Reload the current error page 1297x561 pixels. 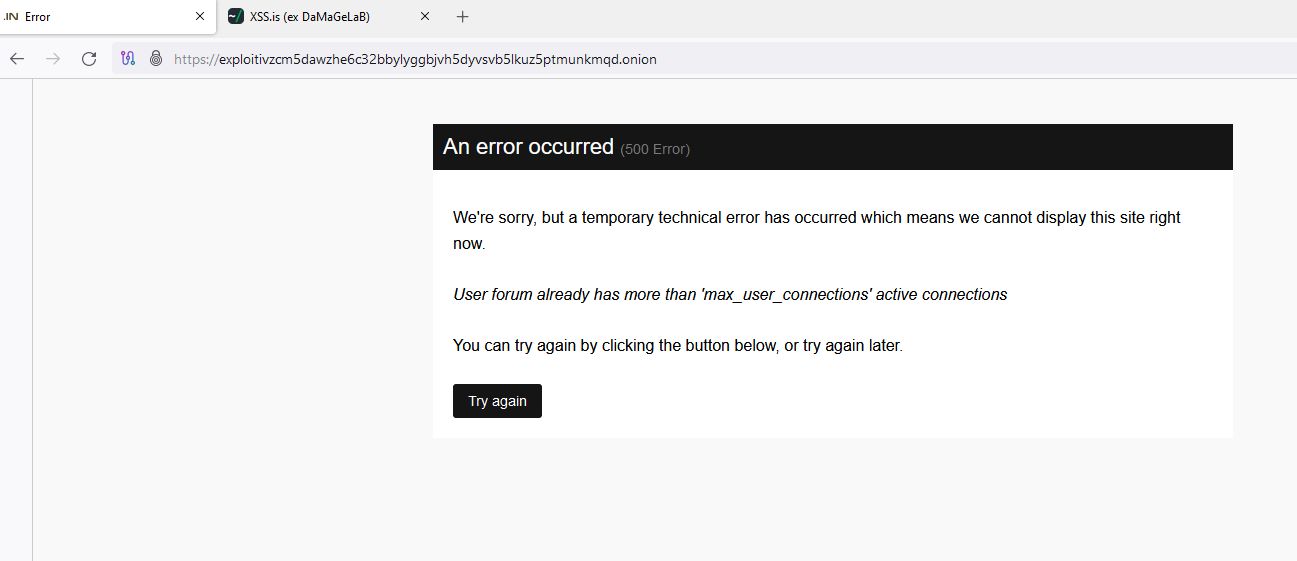89,59
